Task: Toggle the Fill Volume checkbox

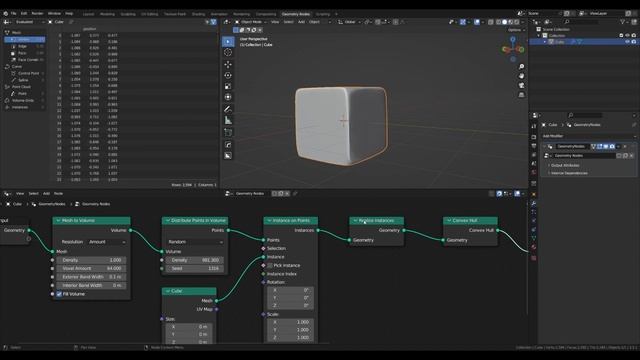Action: pos(59,294)
